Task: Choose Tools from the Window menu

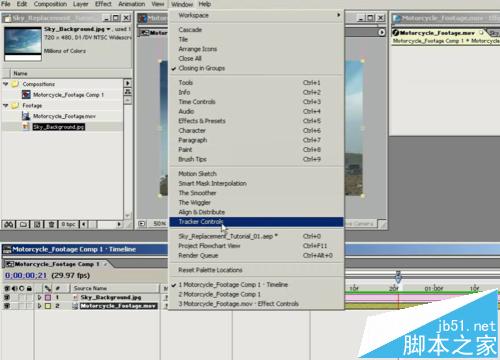Action: click(x=257, y=83)
